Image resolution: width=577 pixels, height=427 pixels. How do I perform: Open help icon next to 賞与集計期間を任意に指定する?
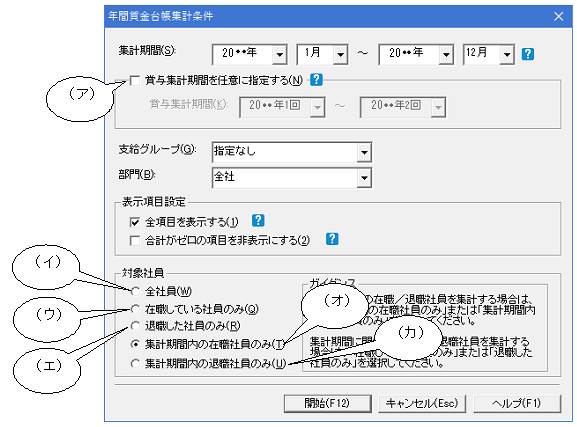coord(316,80)
